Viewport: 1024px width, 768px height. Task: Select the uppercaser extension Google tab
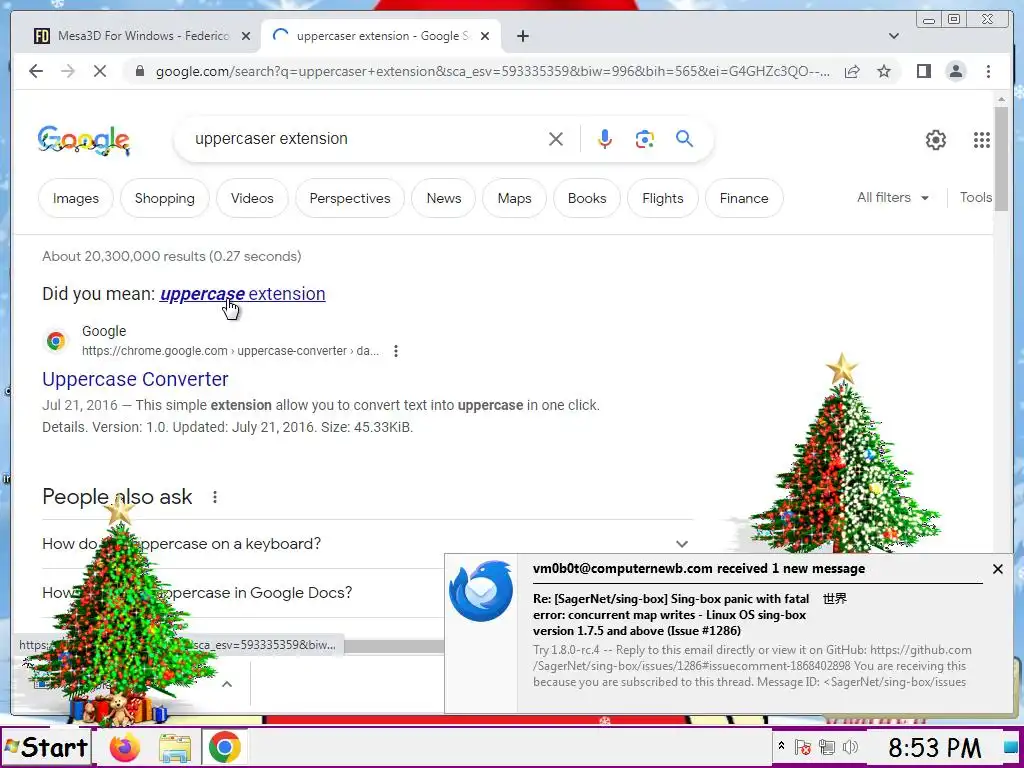click(381, 36)
